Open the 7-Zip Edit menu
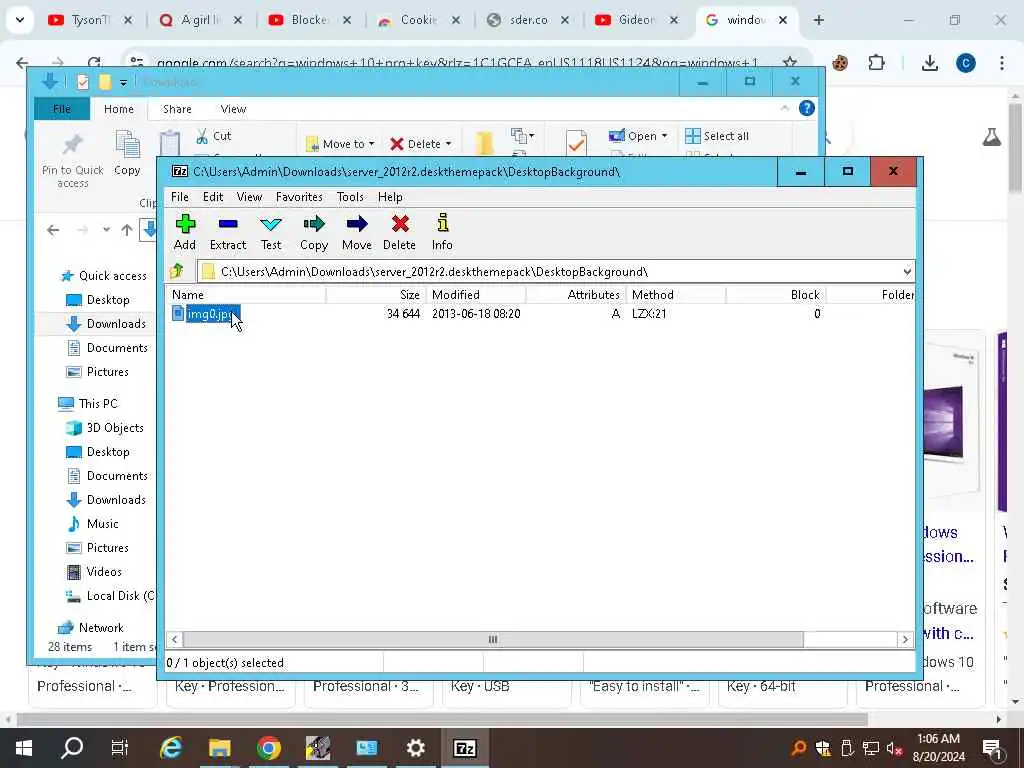Image resolution: width=1024 pixels, height=768 pixels. [x=213, y=197]
